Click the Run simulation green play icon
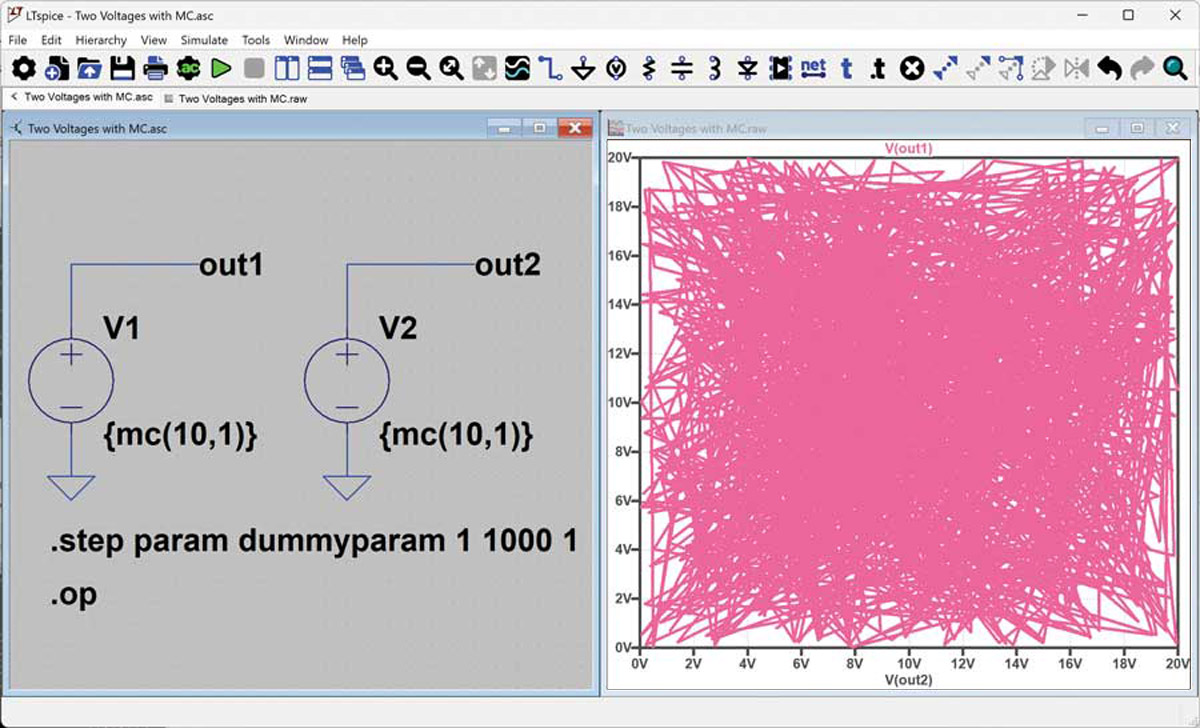Image resolution: width=1200 pixels, height=728 pixels. [x=221, y=68]
